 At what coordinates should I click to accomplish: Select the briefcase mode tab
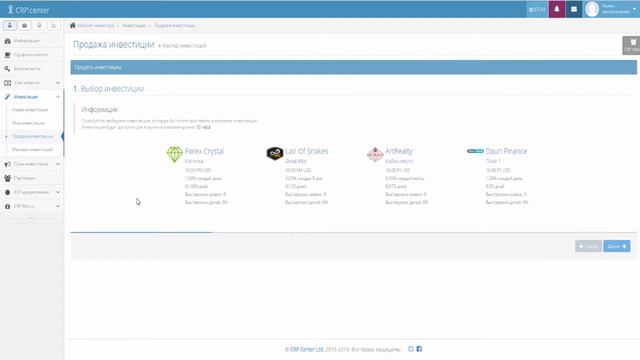click(24, 25)
